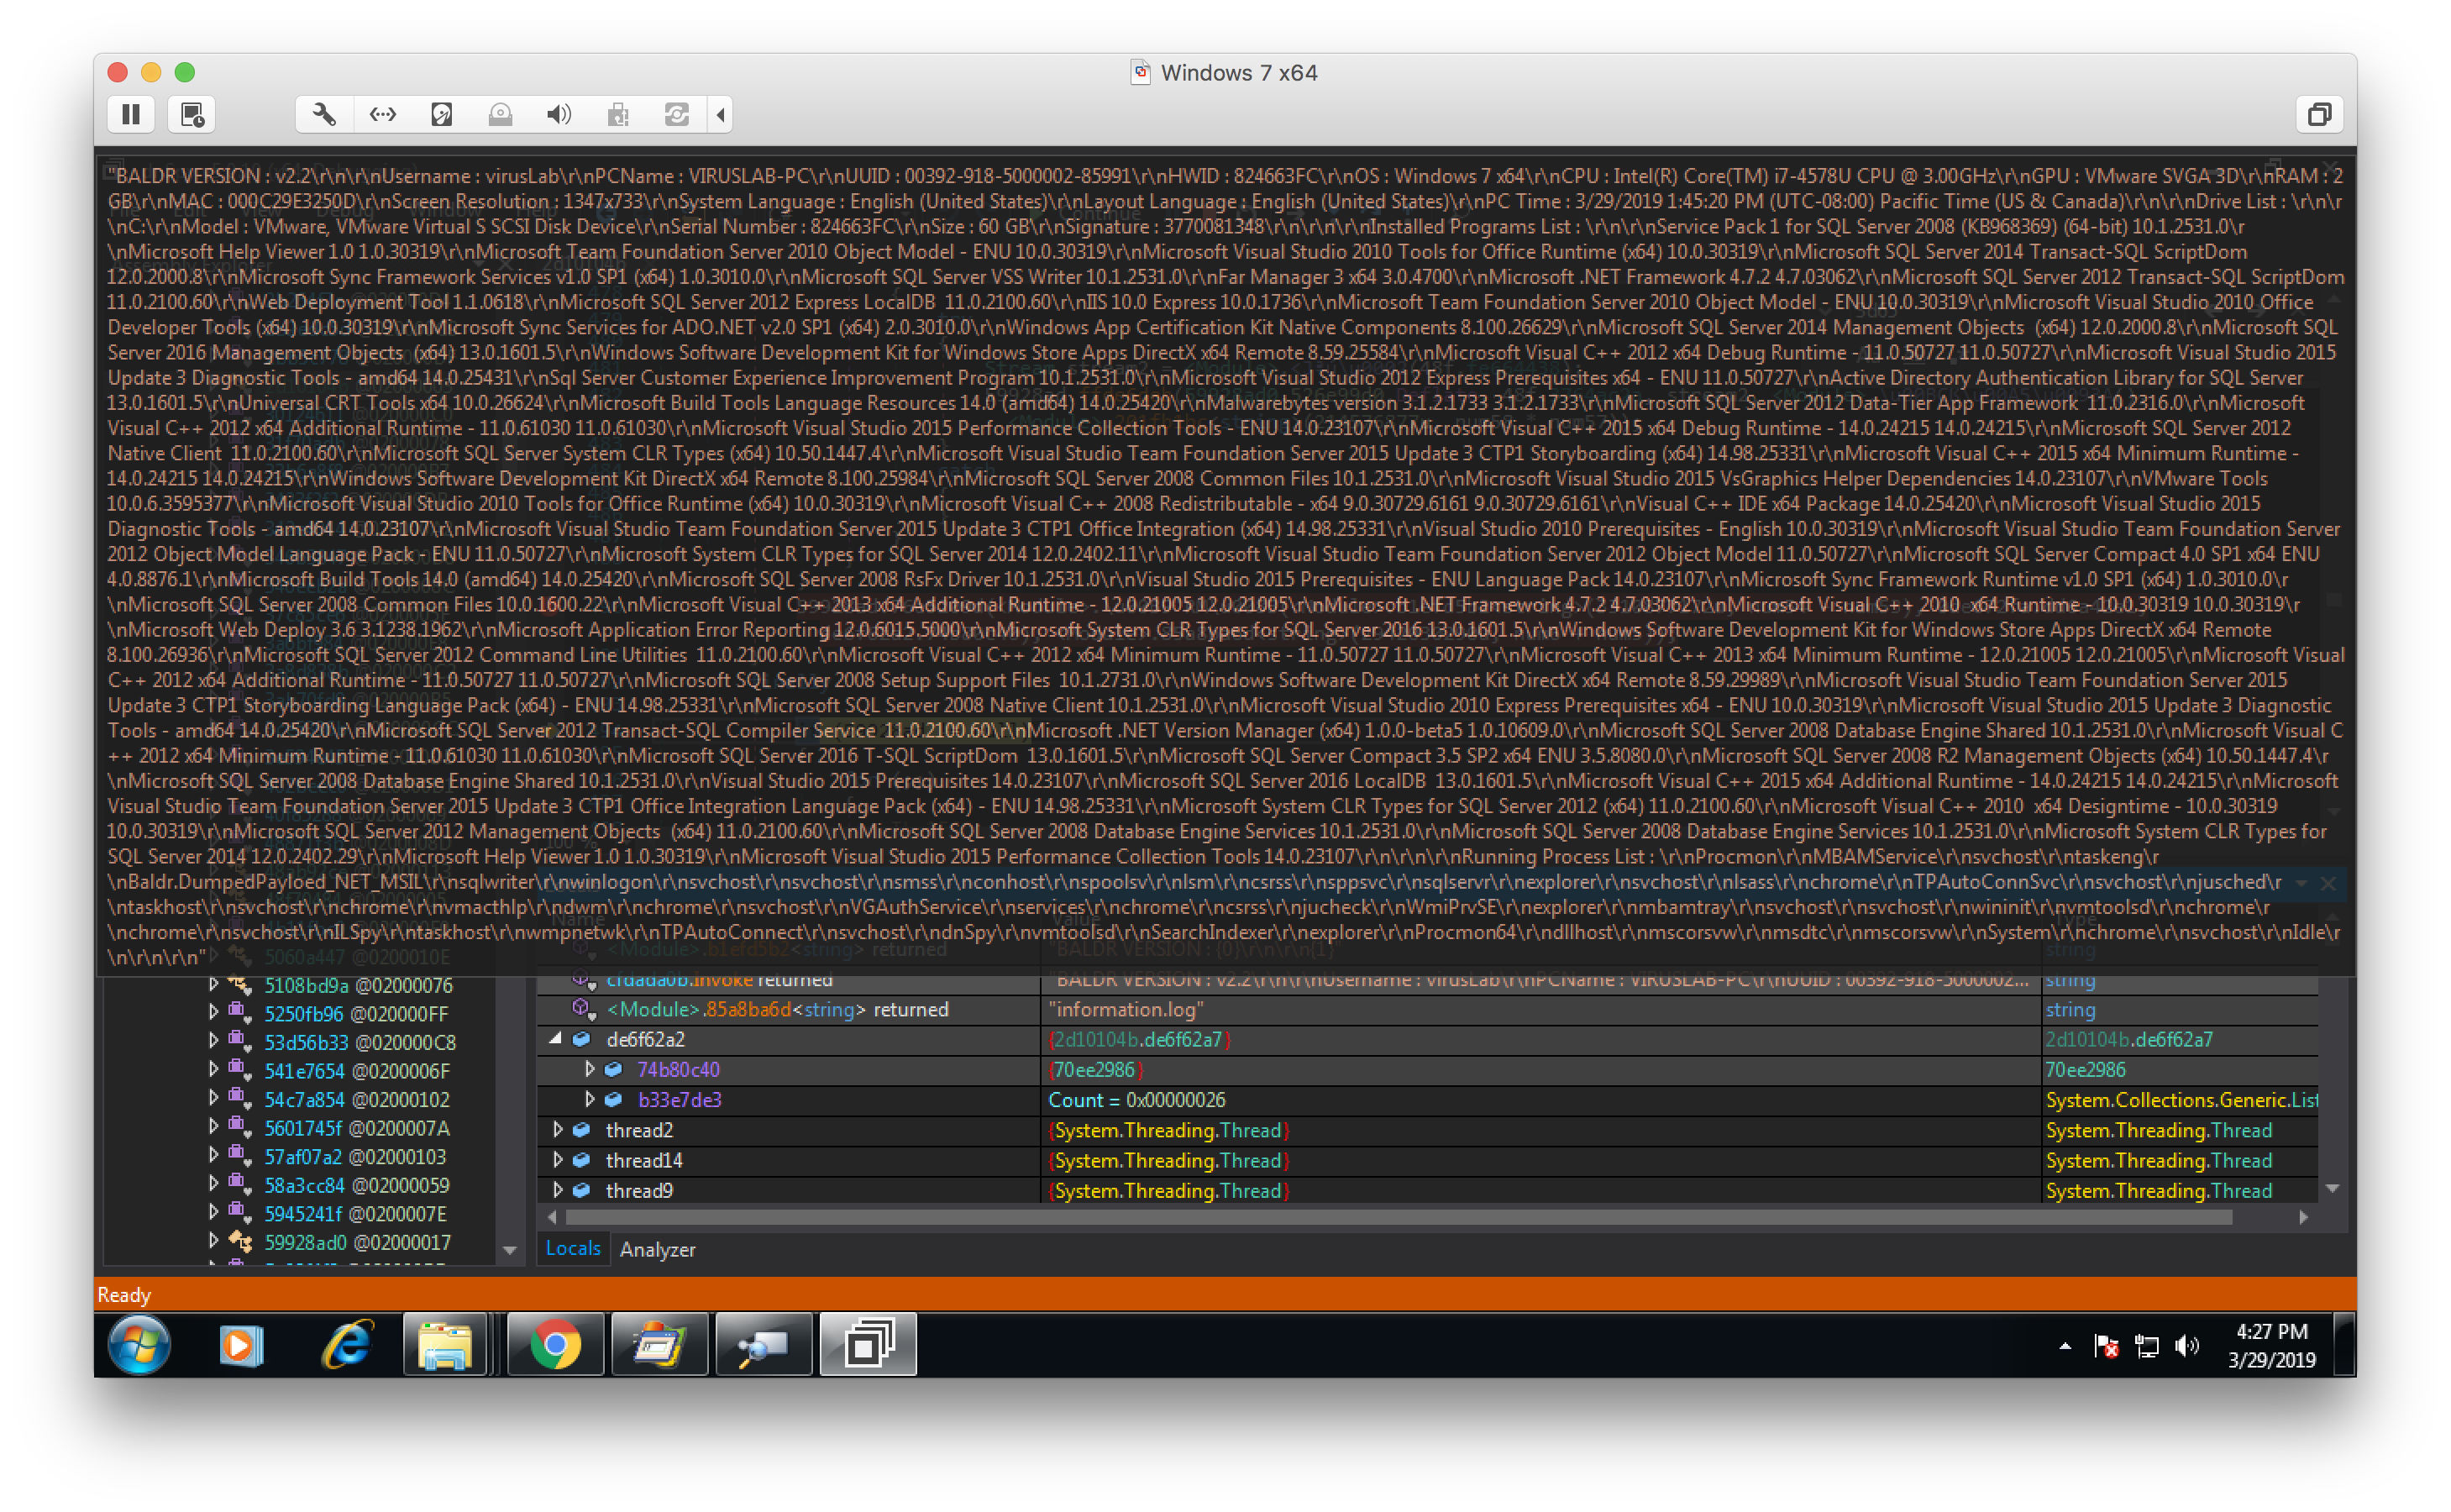Click the Locals scroll-right arrow

pos(2303,1217)
